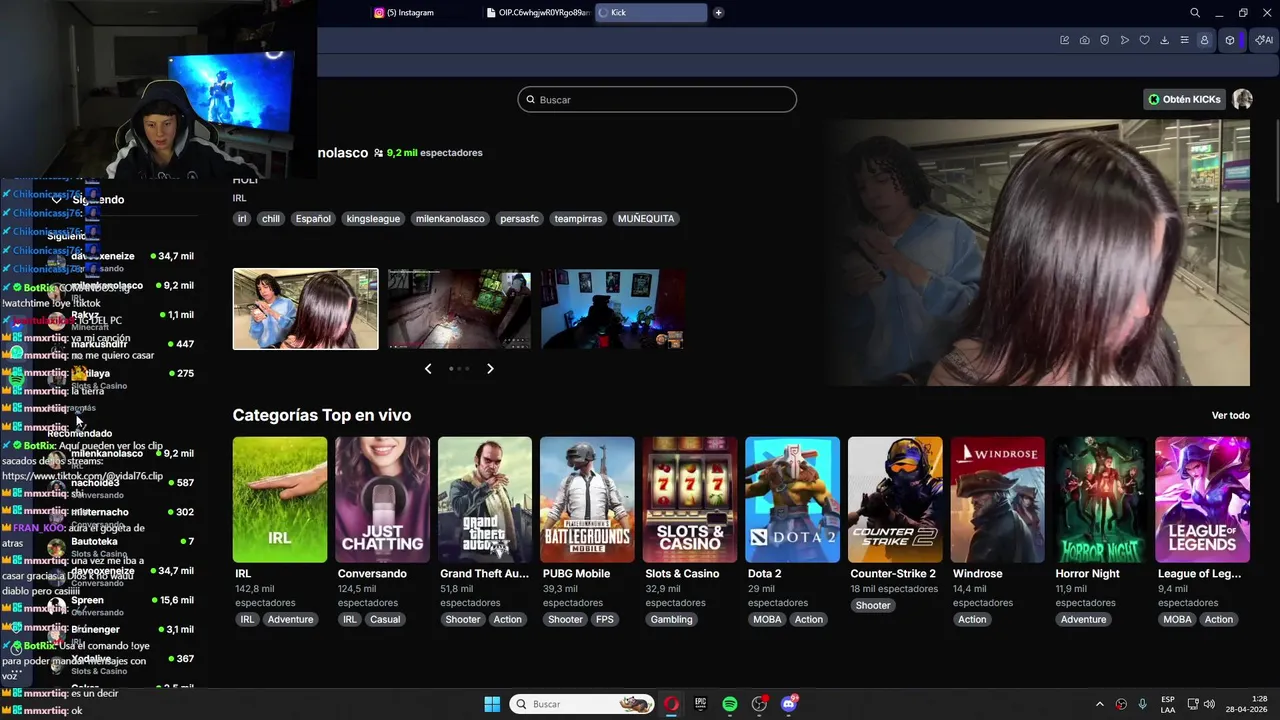1280x720 pixels.
Task: Open the network tray icon
Action: click(1194, 704)
